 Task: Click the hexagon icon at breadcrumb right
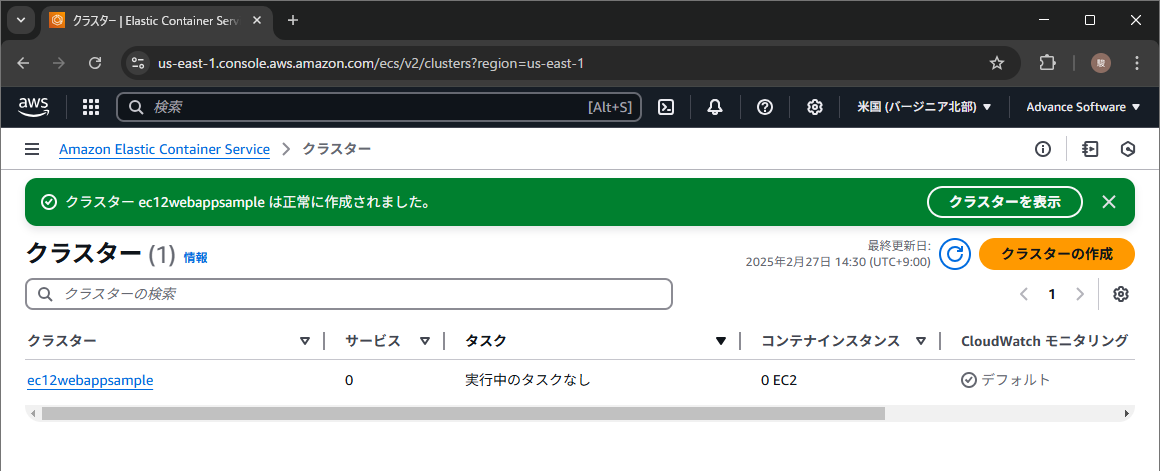tap(1127, 149)
